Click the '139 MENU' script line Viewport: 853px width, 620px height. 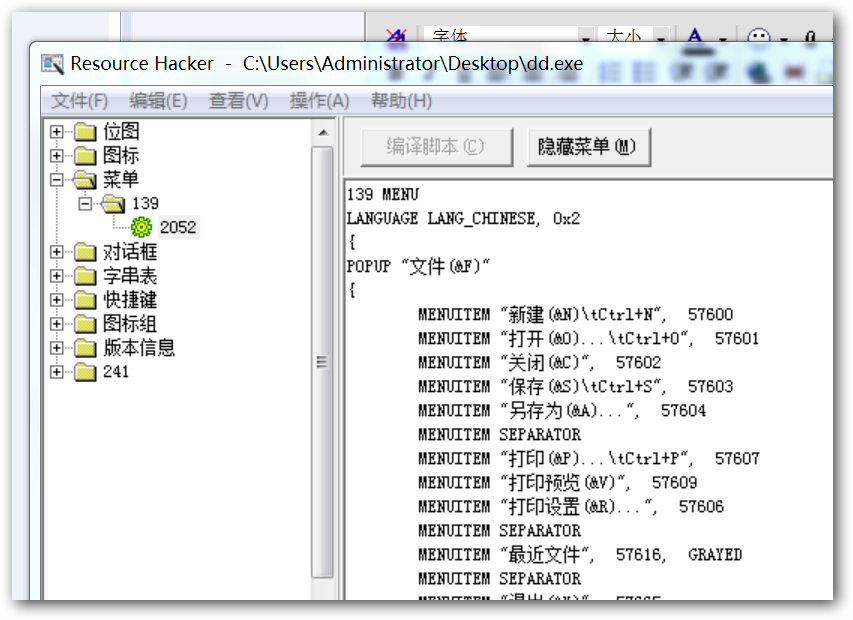pos(383,194)
